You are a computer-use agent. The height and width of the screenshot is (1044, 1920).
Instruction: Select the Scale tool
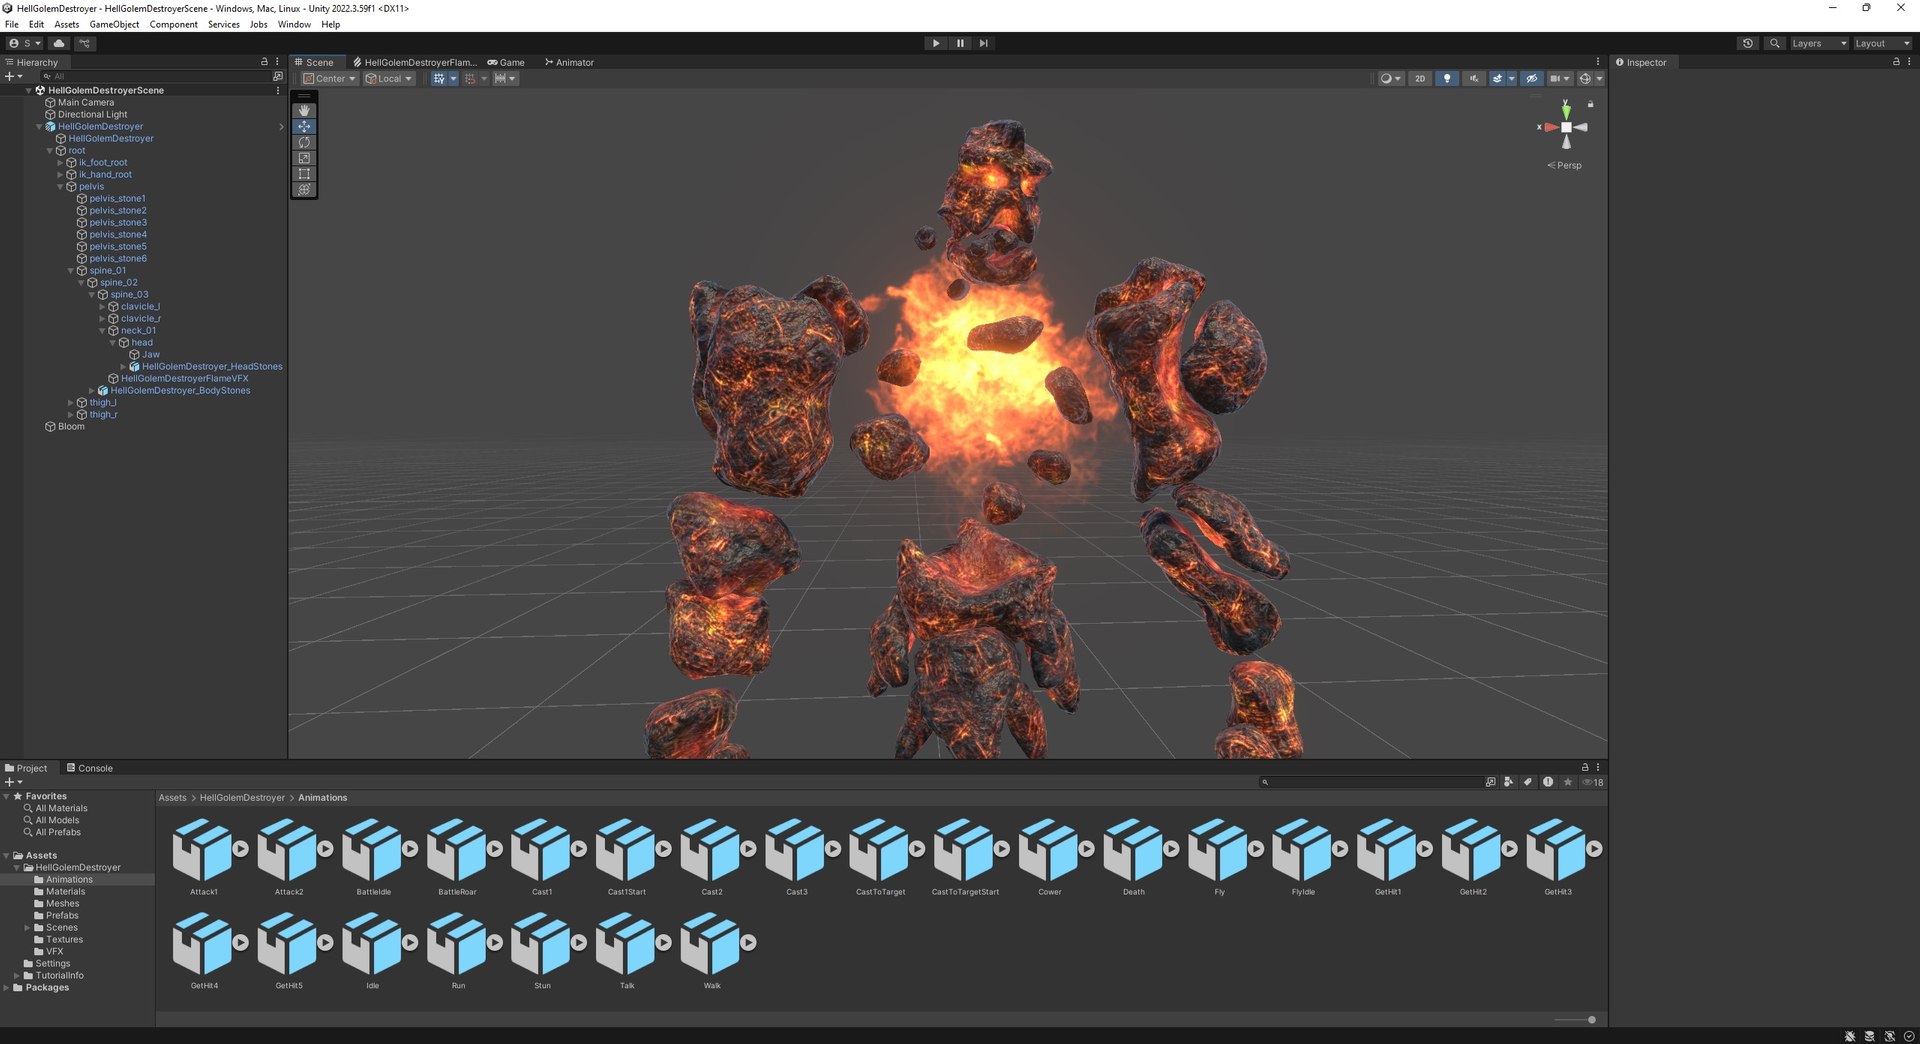[304, 158]
